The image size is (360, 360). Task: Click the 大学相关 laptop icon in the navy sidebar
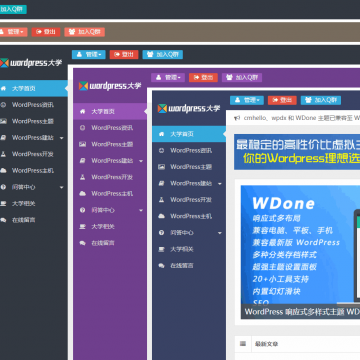pyautogui.click(x=161, y=249)
